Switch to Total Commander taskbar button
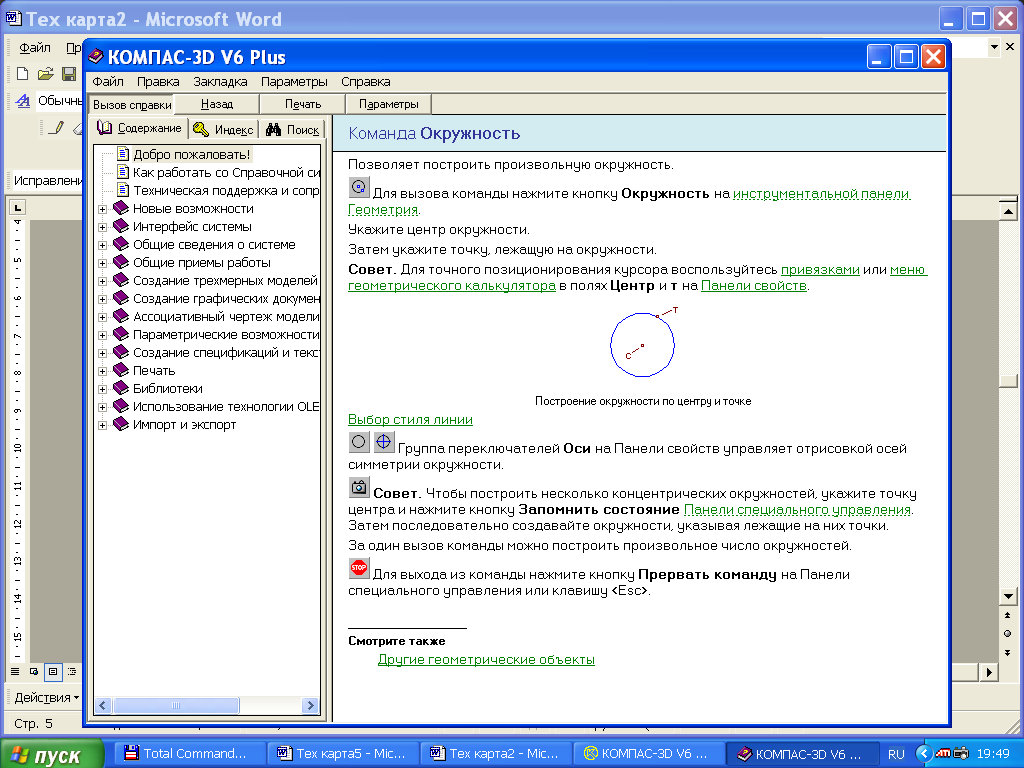 (x=190, y=753)
